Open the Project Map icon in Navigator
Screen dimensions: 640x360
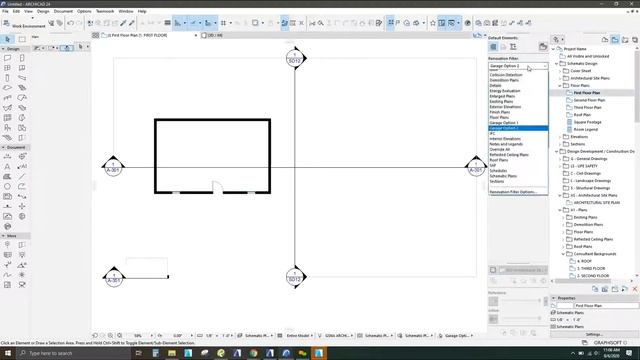coord(605,39)
